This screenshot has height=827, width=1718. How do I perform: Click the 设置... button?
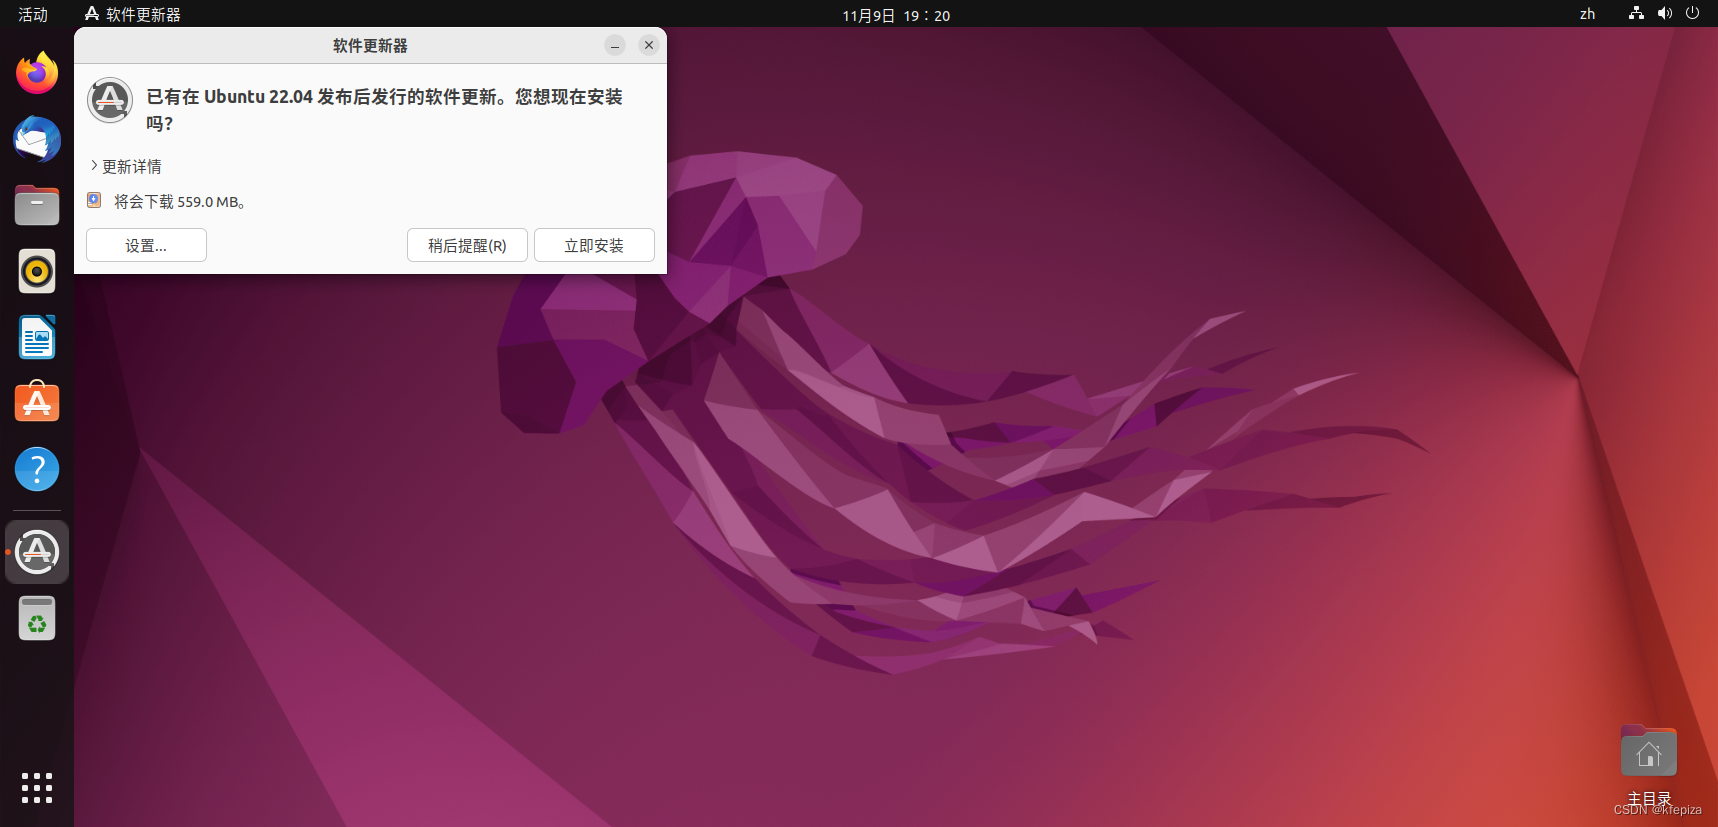[x=146, y=245]
